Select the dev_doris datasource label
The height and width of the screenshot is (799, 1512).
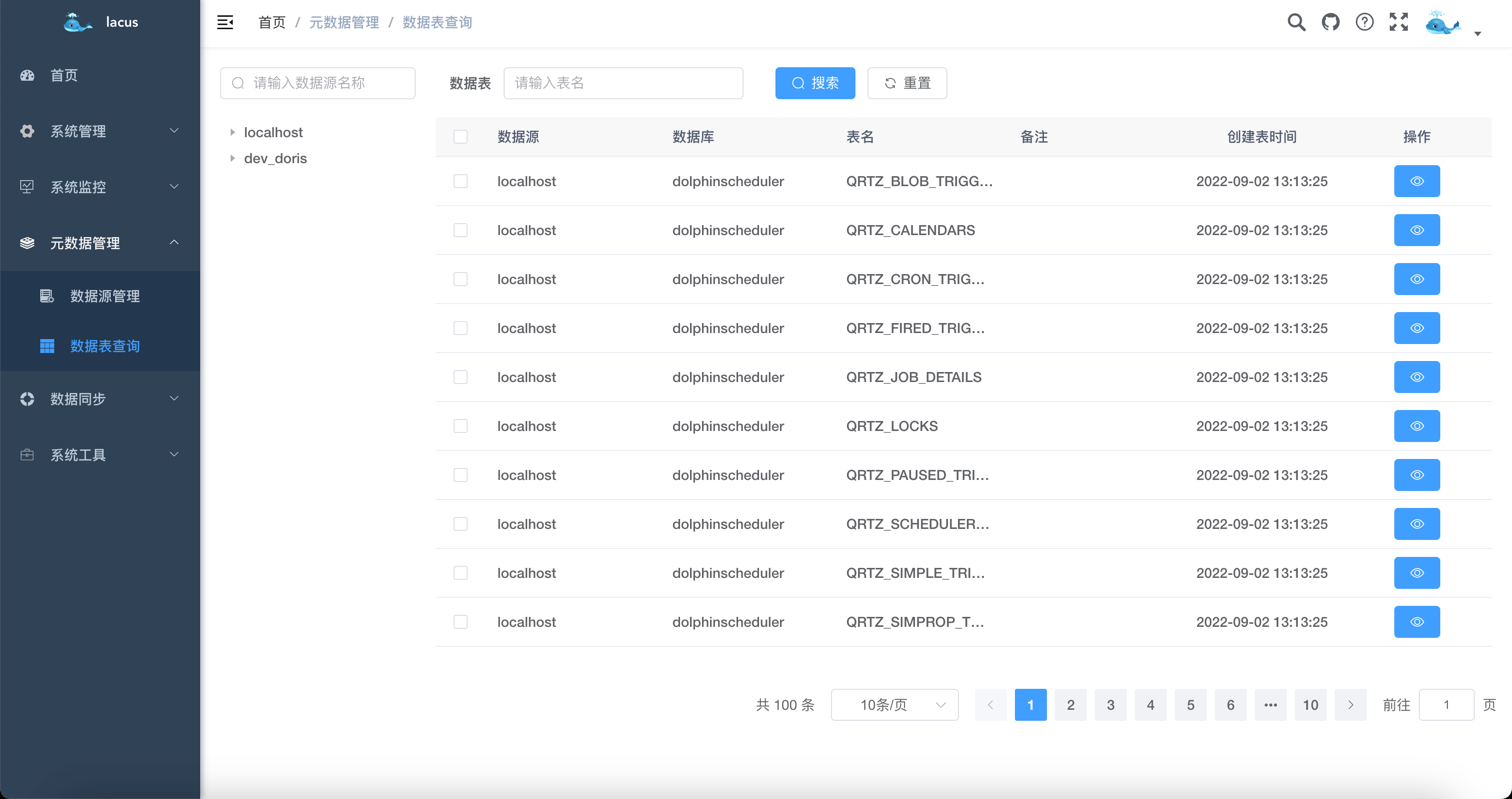275,158
